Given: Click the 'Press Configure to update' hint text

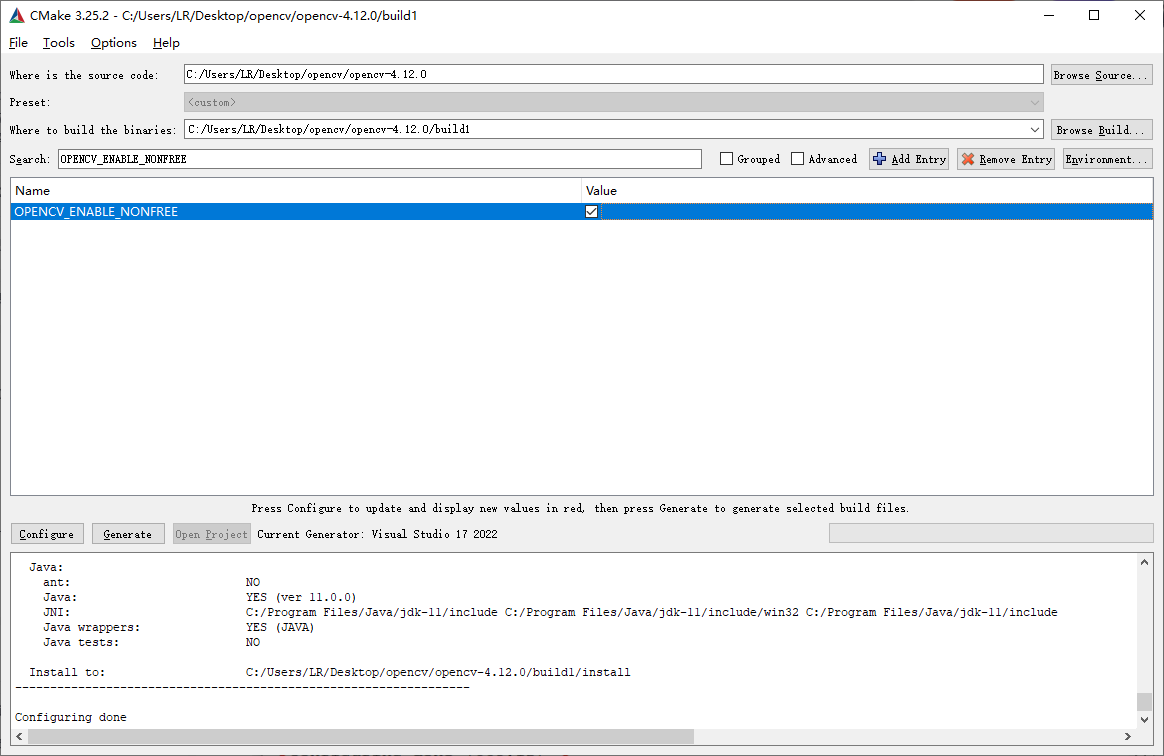Looking at the screenshot, I should (580, 509).
